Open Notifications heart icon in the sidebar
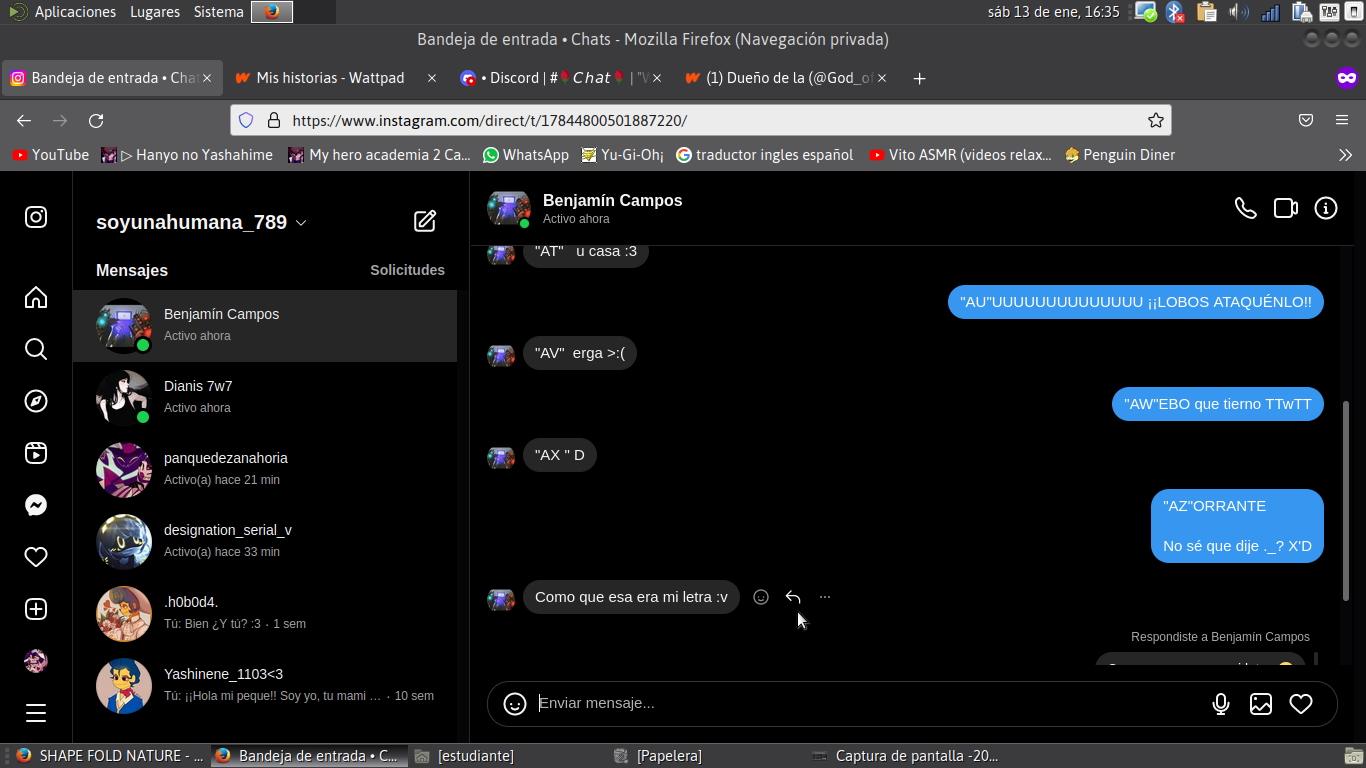Image resolution: width=1366 pixels, height=768 pixels. 36,557
